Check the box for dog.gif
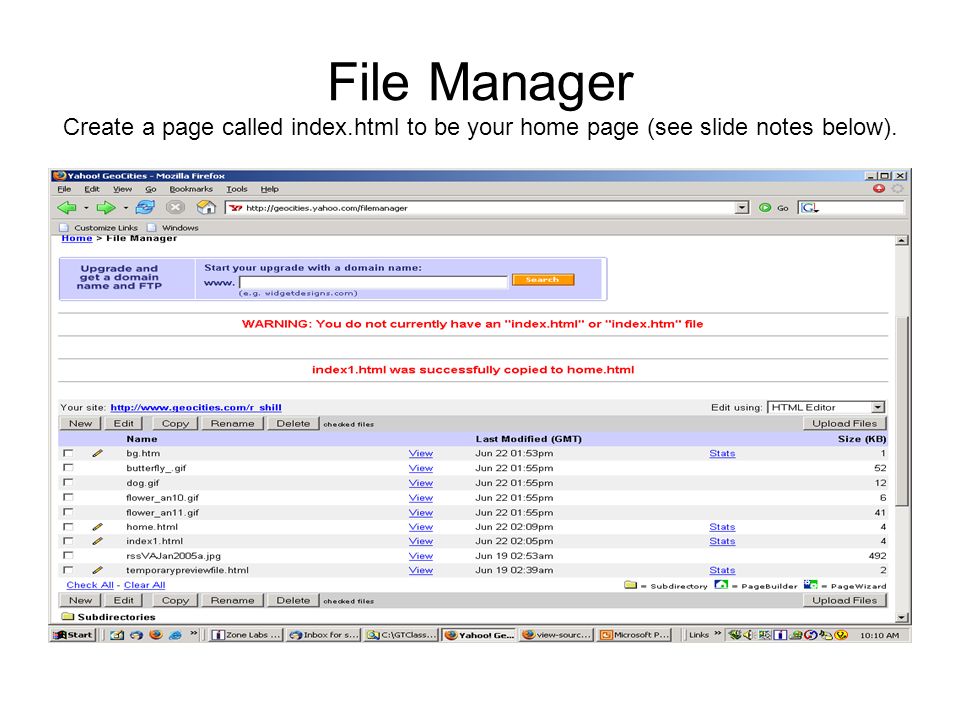960x720 pixels. coord(68,482)
